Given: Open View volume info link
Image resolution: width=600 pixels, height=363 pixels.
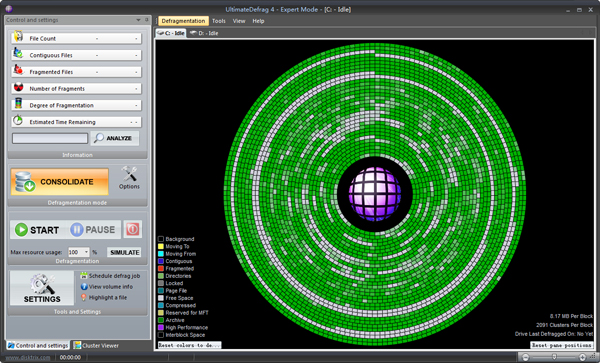Looking at the screenshot, I should coord(111,286).
